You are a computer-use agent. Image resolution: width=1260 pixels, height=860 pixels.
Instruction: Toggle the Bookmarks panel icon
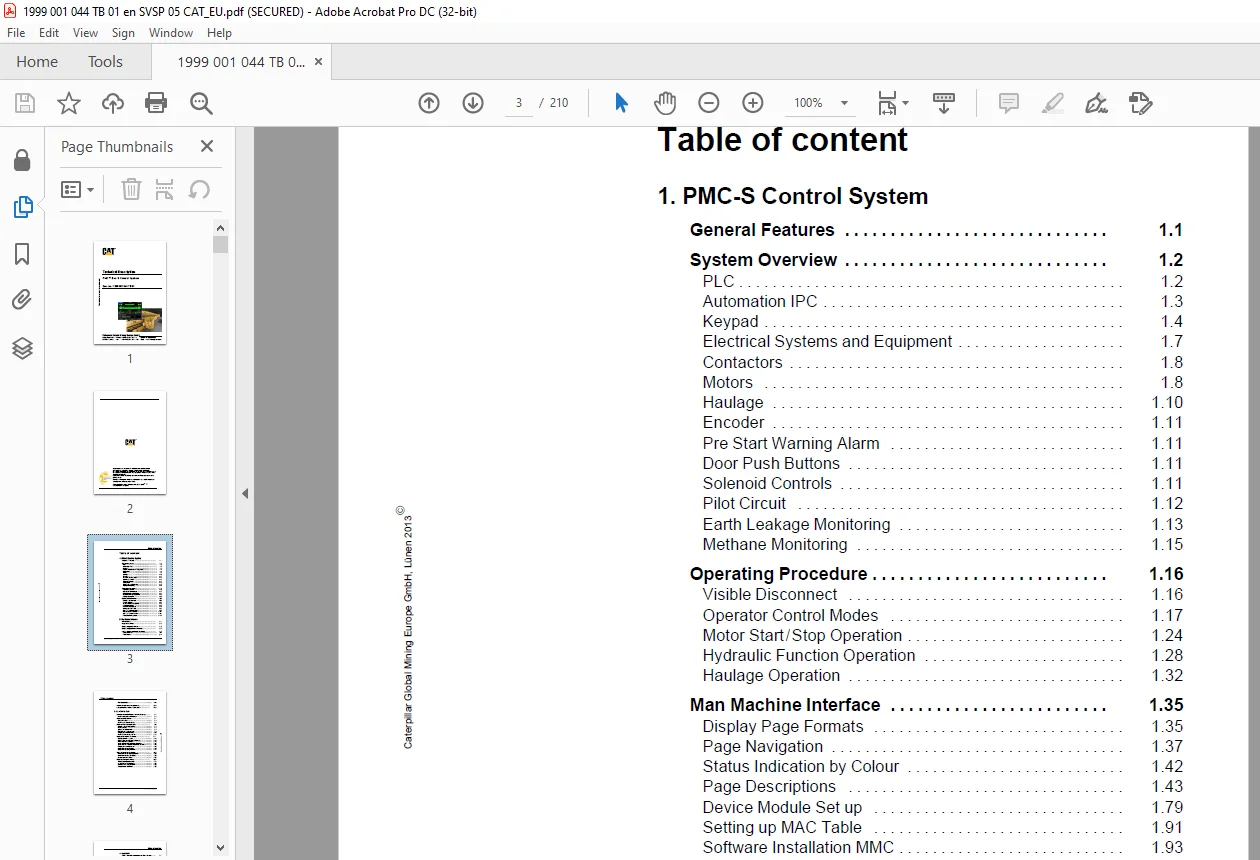(22, 254)
